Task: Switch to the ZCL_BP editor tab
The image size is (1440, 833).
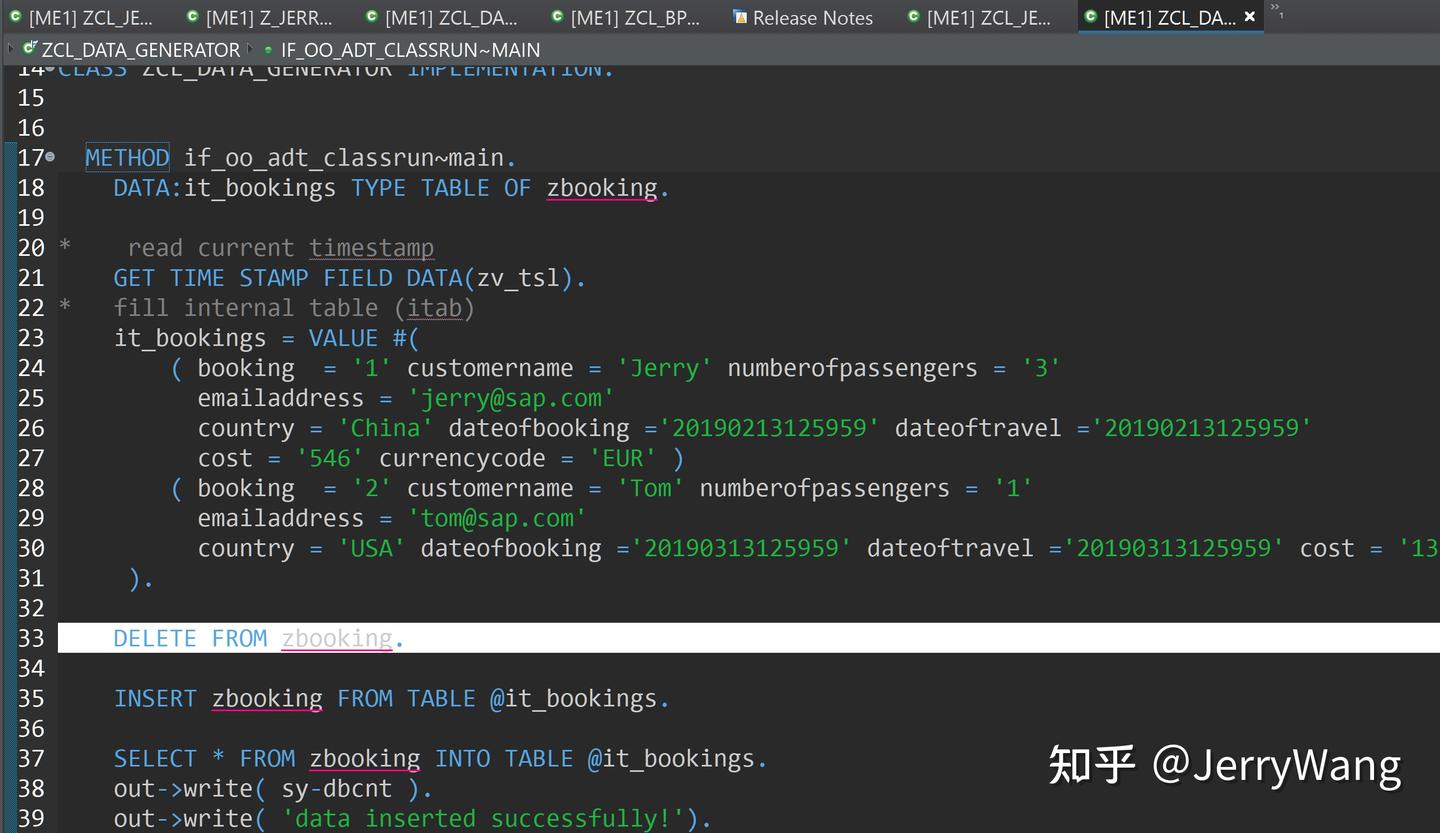Action: point(630,16)
